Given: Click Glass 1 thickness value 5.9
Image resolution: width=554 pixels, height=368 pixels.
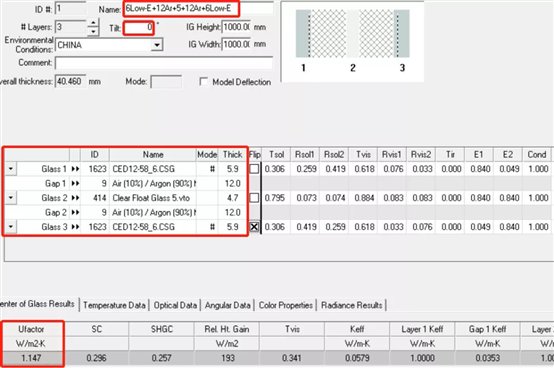Looking at the screenshot, I should pyautogui.click(x=232, y=169).
